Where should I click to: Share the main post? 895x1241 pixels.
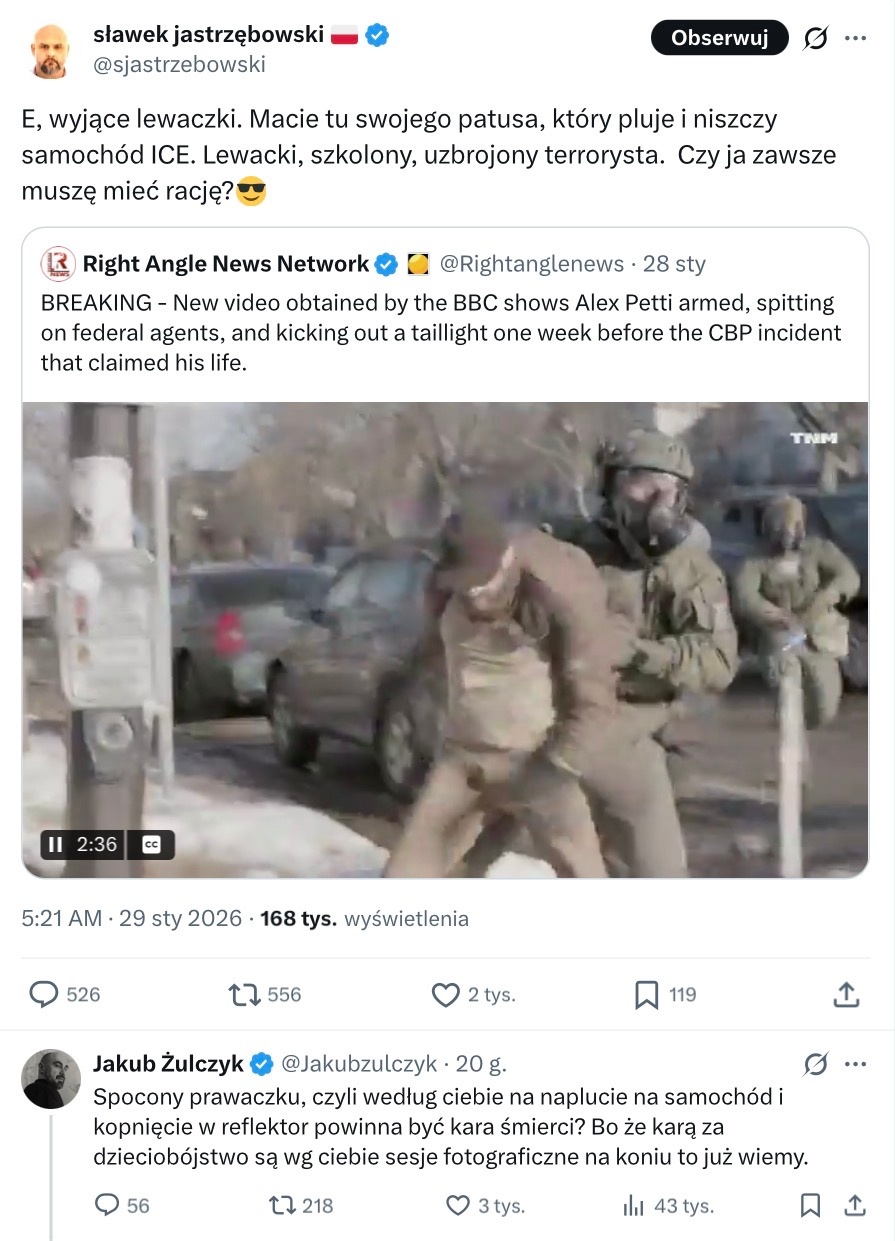tap(846, 994)
